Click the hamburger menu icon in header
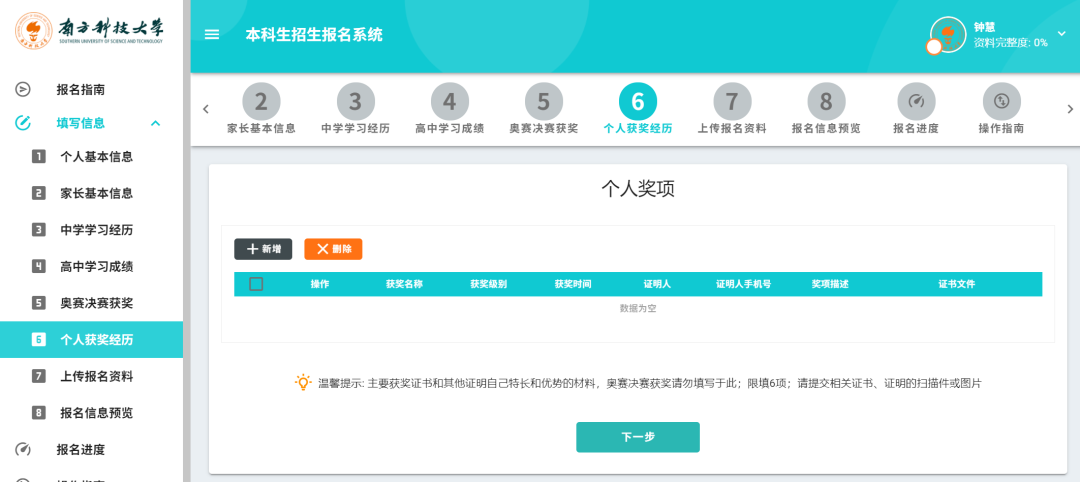The image size is (1080, 482). (x=211, y=35)
